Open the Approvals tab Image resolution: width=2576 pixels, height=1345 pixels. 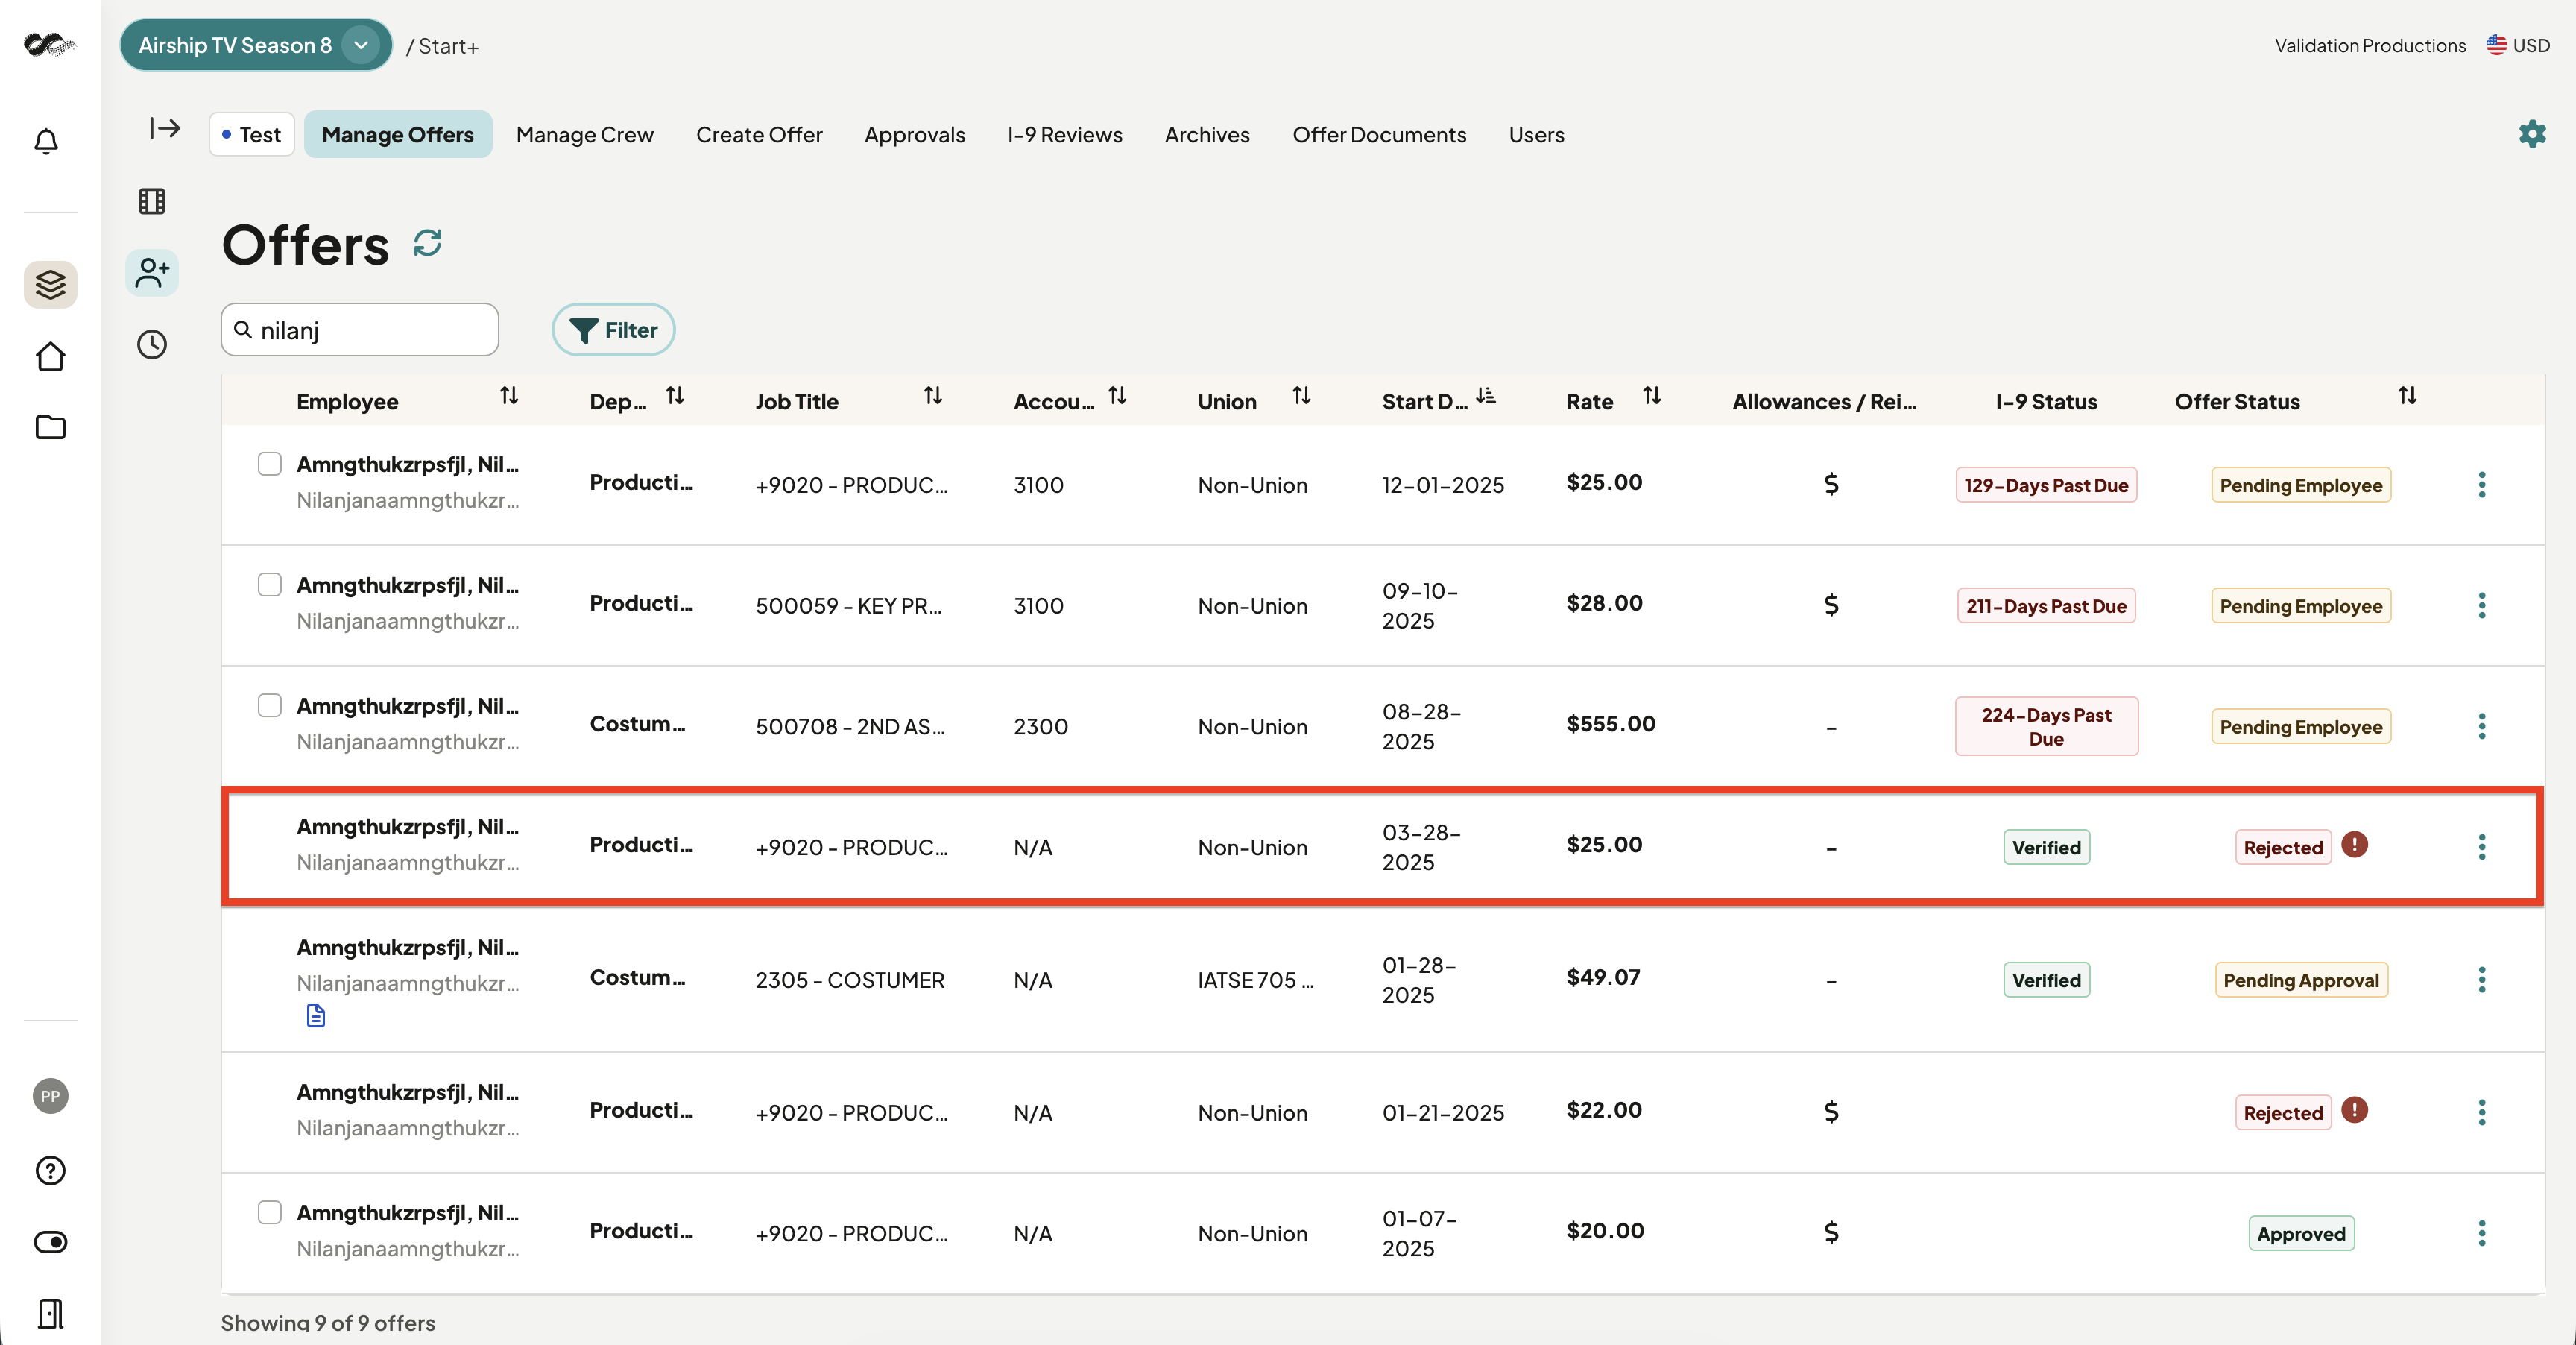click(x=915, y=134)
